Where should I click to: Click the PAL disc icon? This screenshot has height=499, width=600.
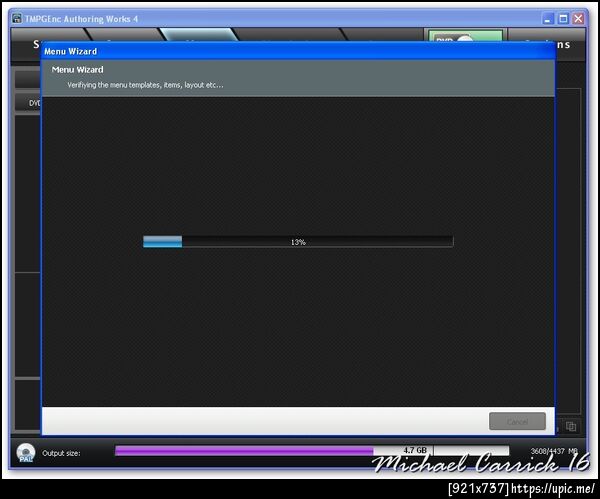pyautogui.click(x=26, y=453)
